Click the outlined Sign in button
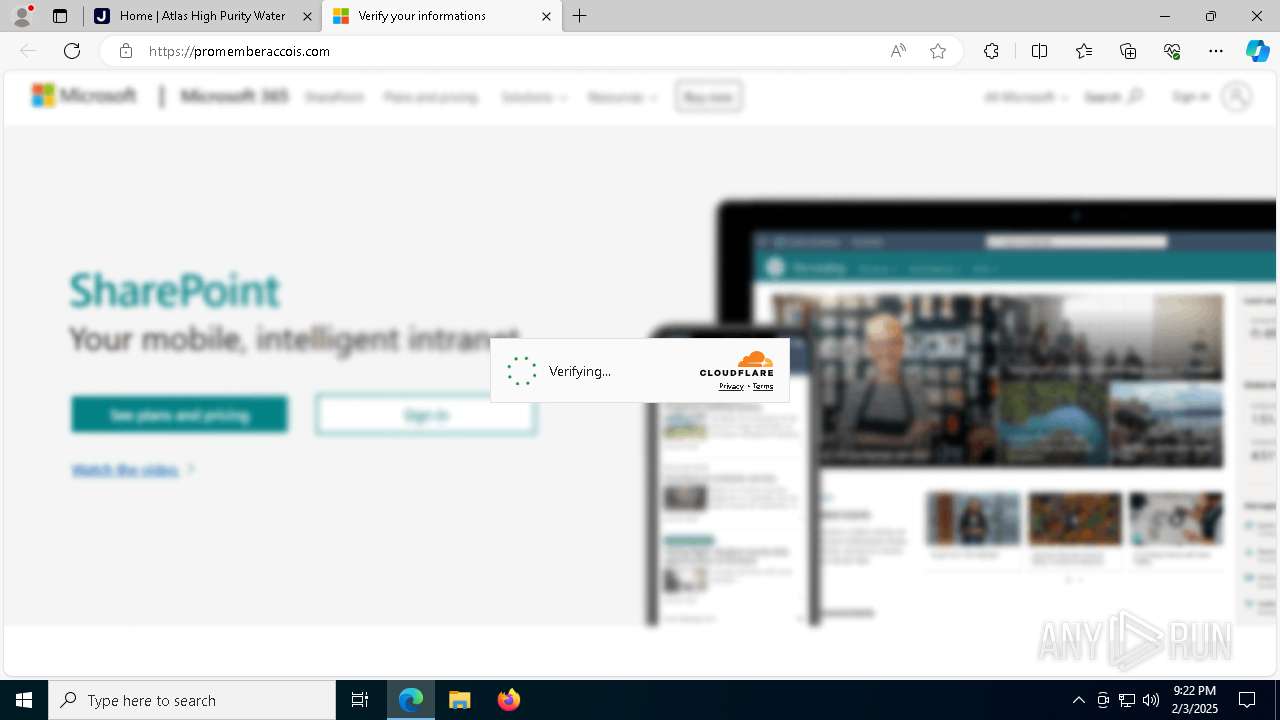 point(426,415)
